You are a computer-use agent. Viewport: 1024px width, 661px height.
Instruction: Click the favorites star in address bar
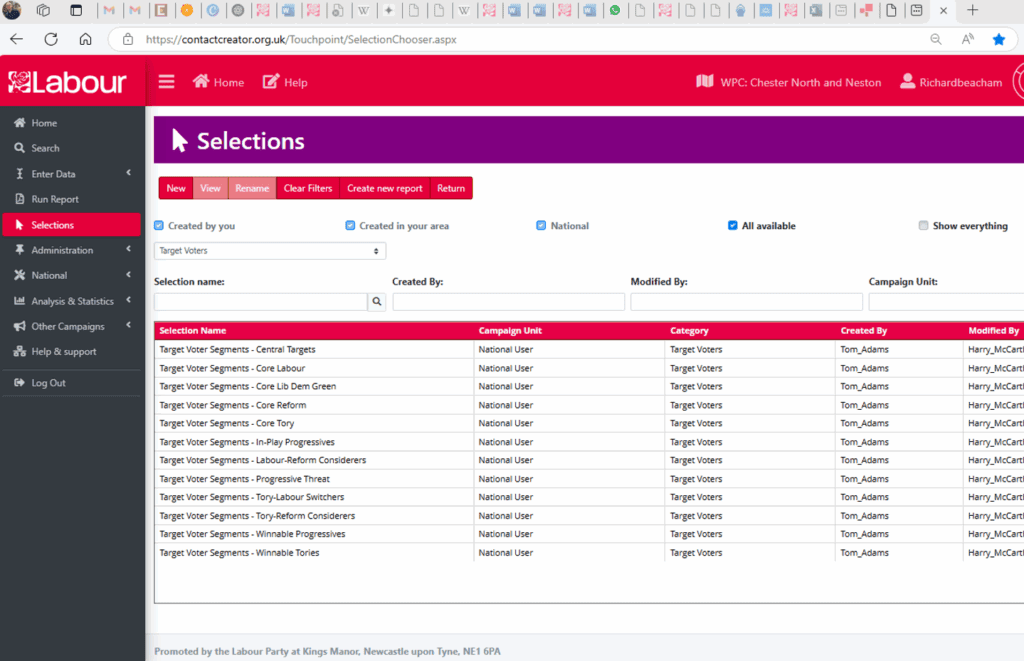coord(998,40)
